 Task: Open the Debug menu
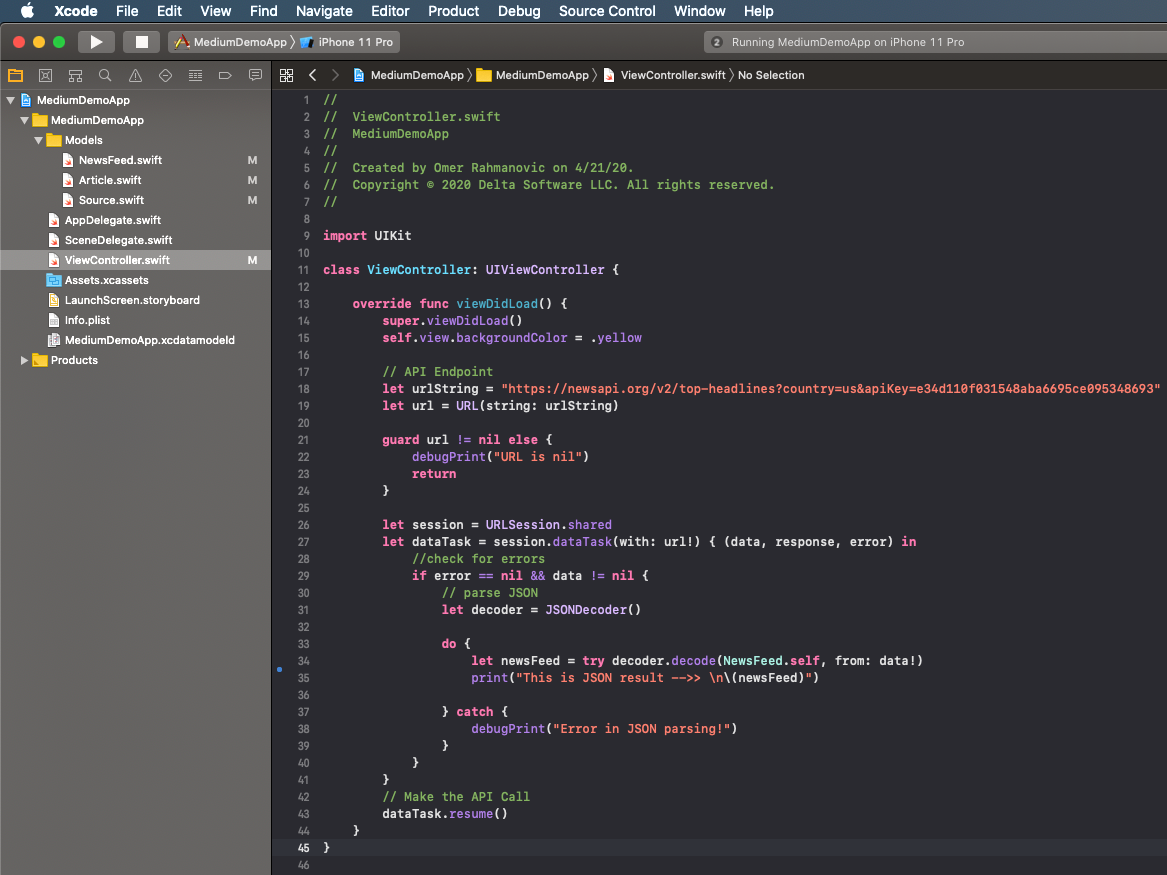pyautogui.click(x=518, y=11)
